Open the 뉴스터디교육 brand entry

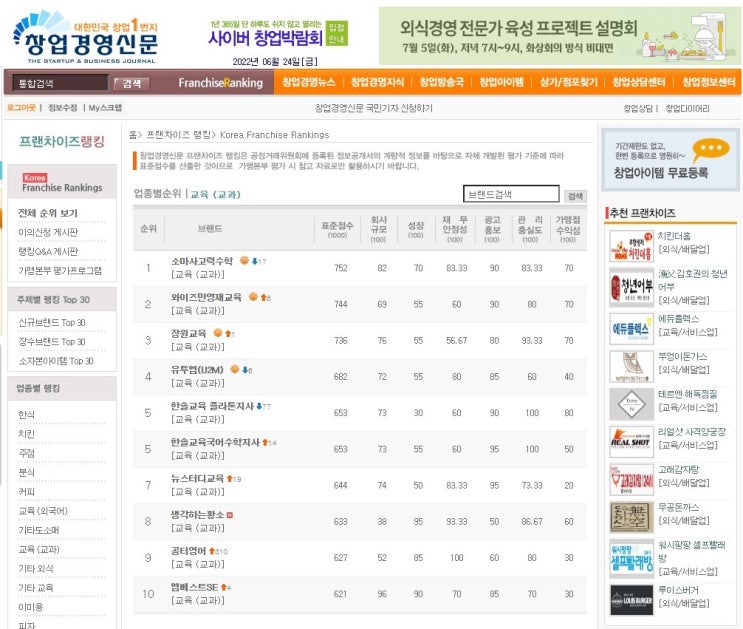point(197,478)
